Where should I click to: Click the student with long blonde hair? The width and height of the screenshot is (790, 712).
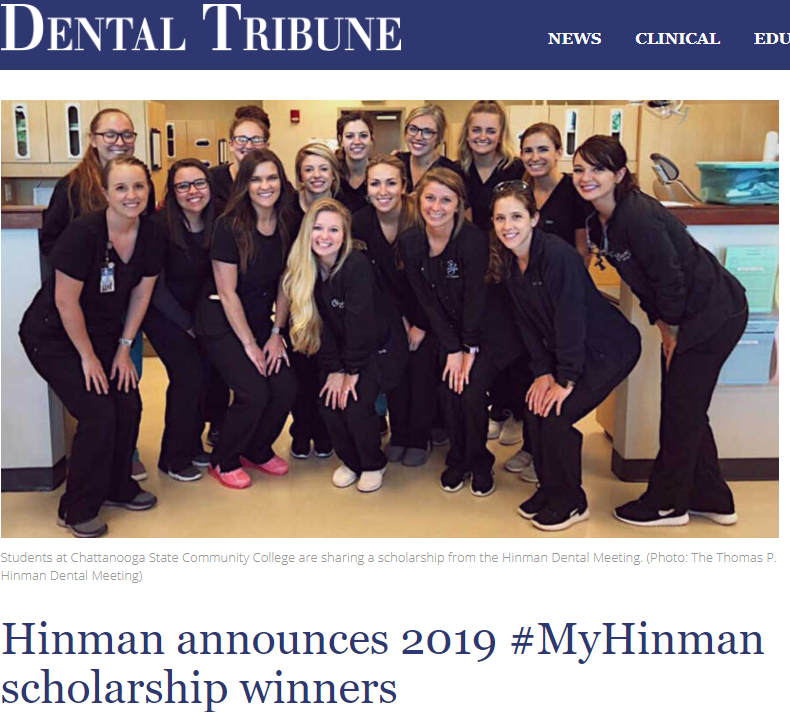point(335,343)
